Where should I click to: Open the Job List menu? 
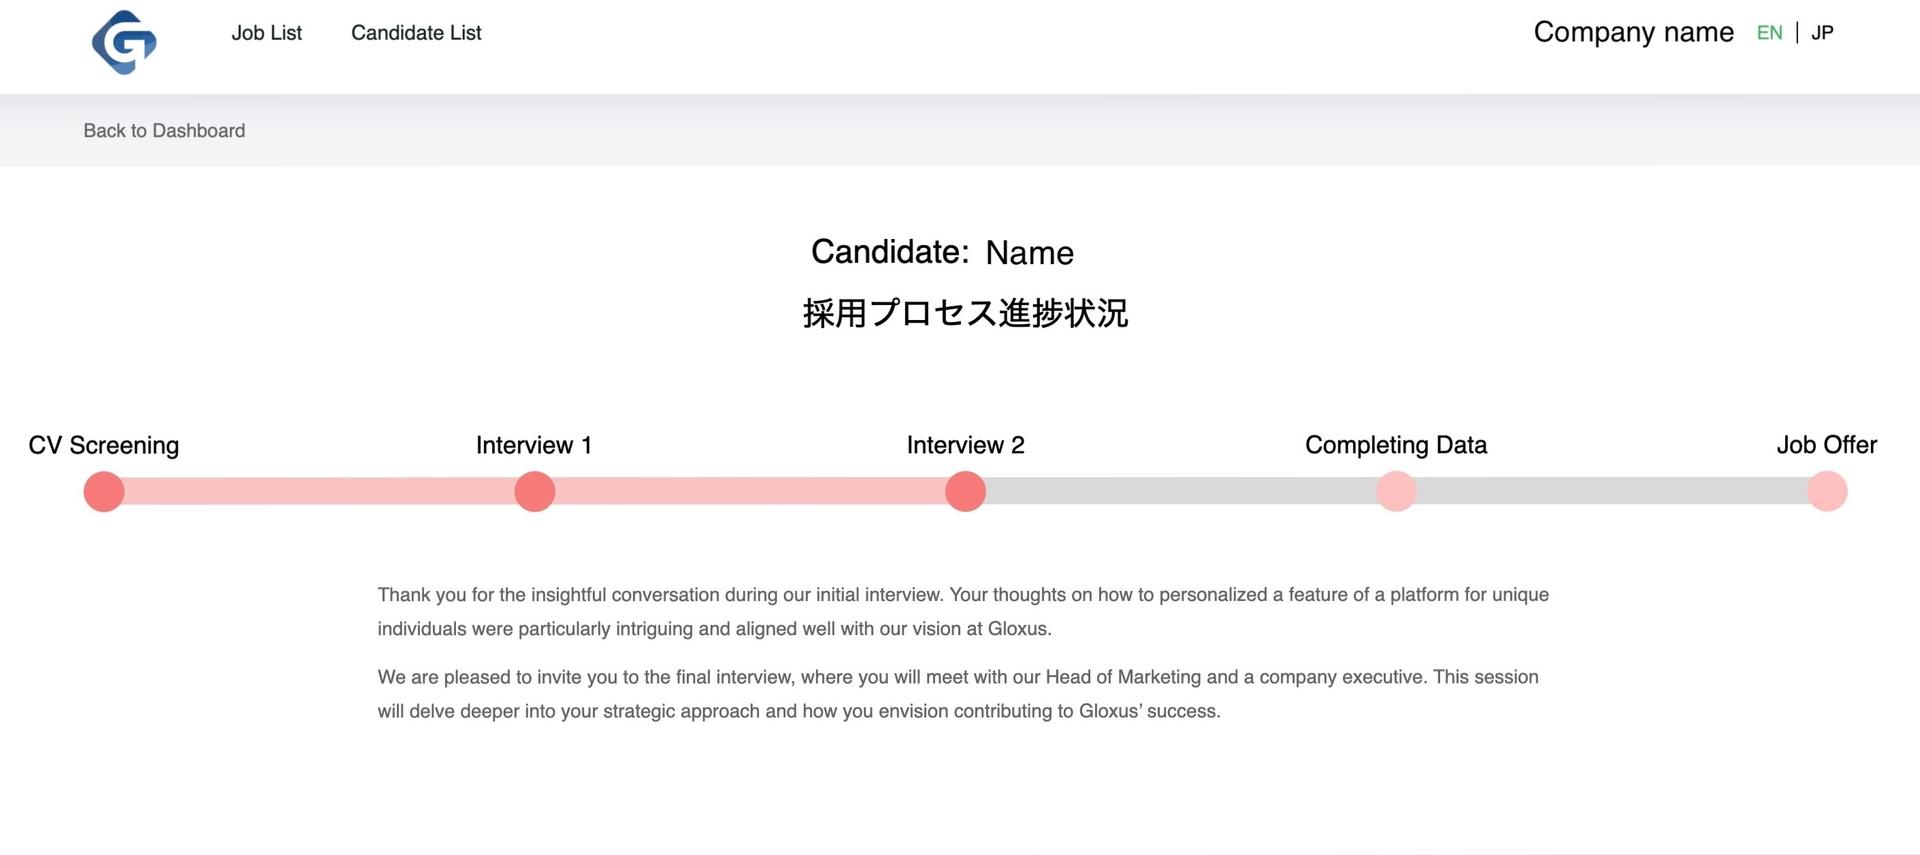tap(266, 33)
